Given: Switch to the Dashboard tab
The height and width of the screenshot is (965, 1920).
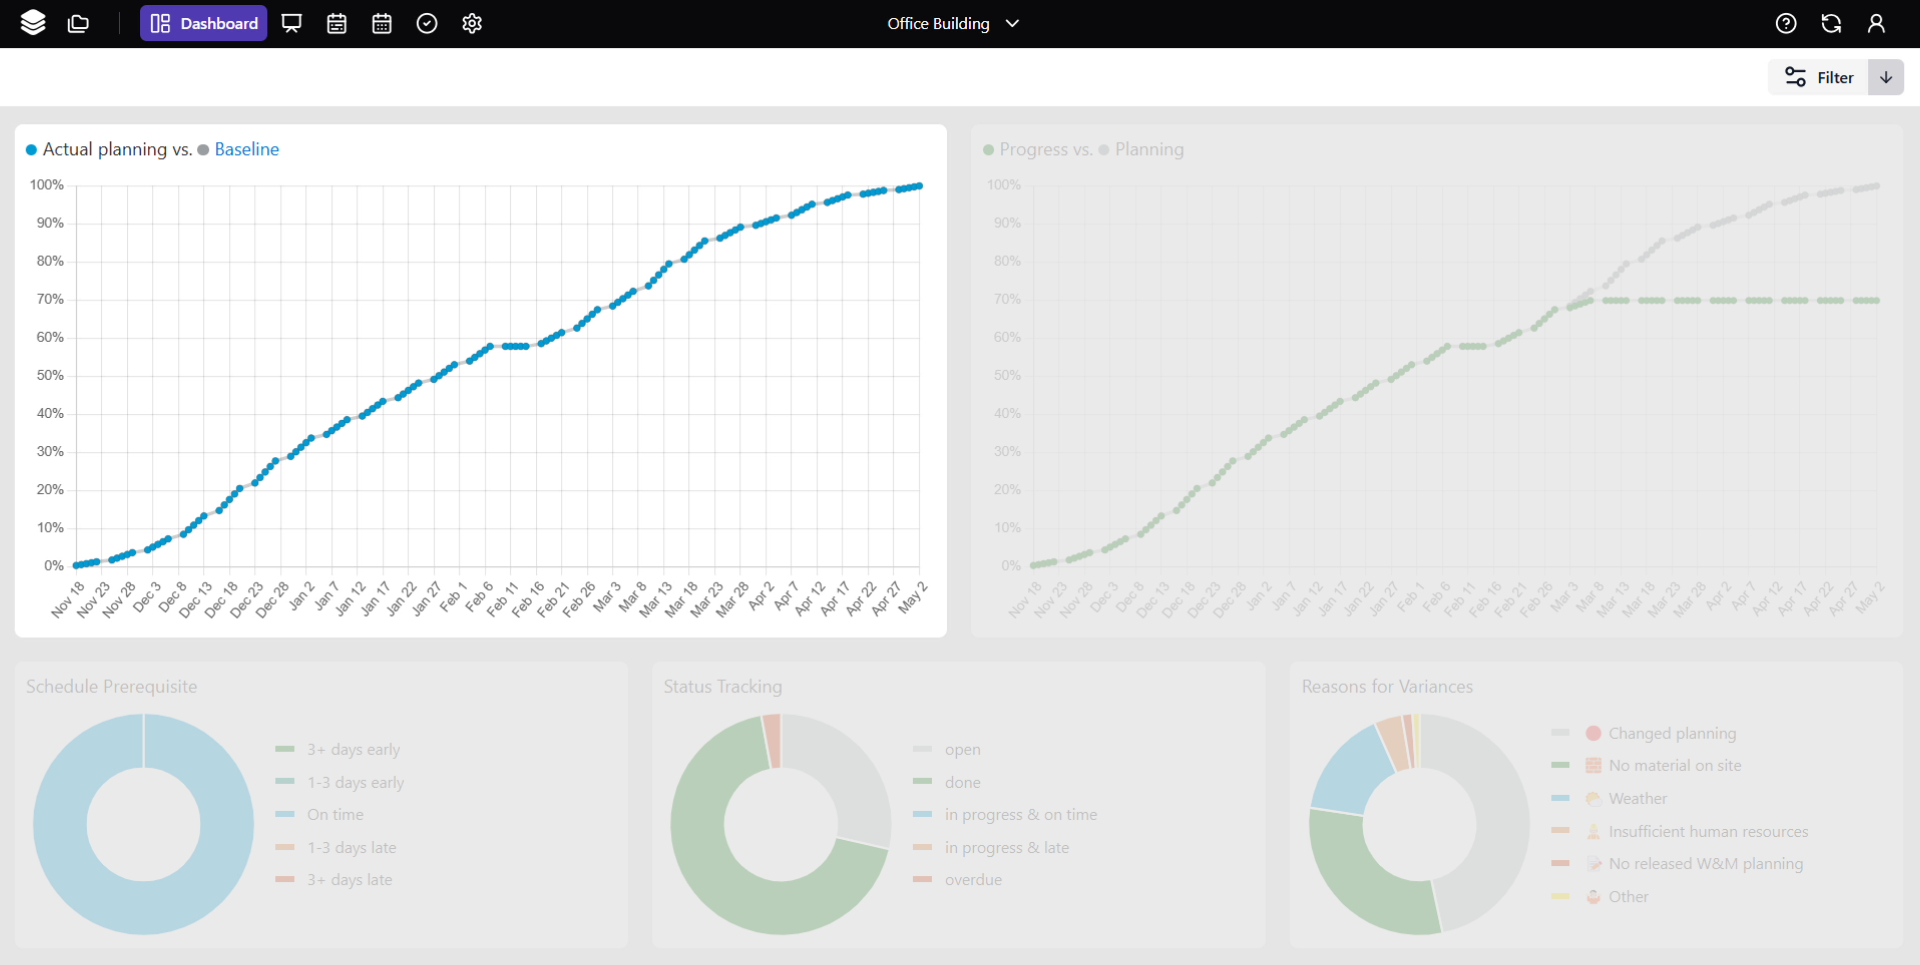Looking at the screenshot, I should pos(203,23).
